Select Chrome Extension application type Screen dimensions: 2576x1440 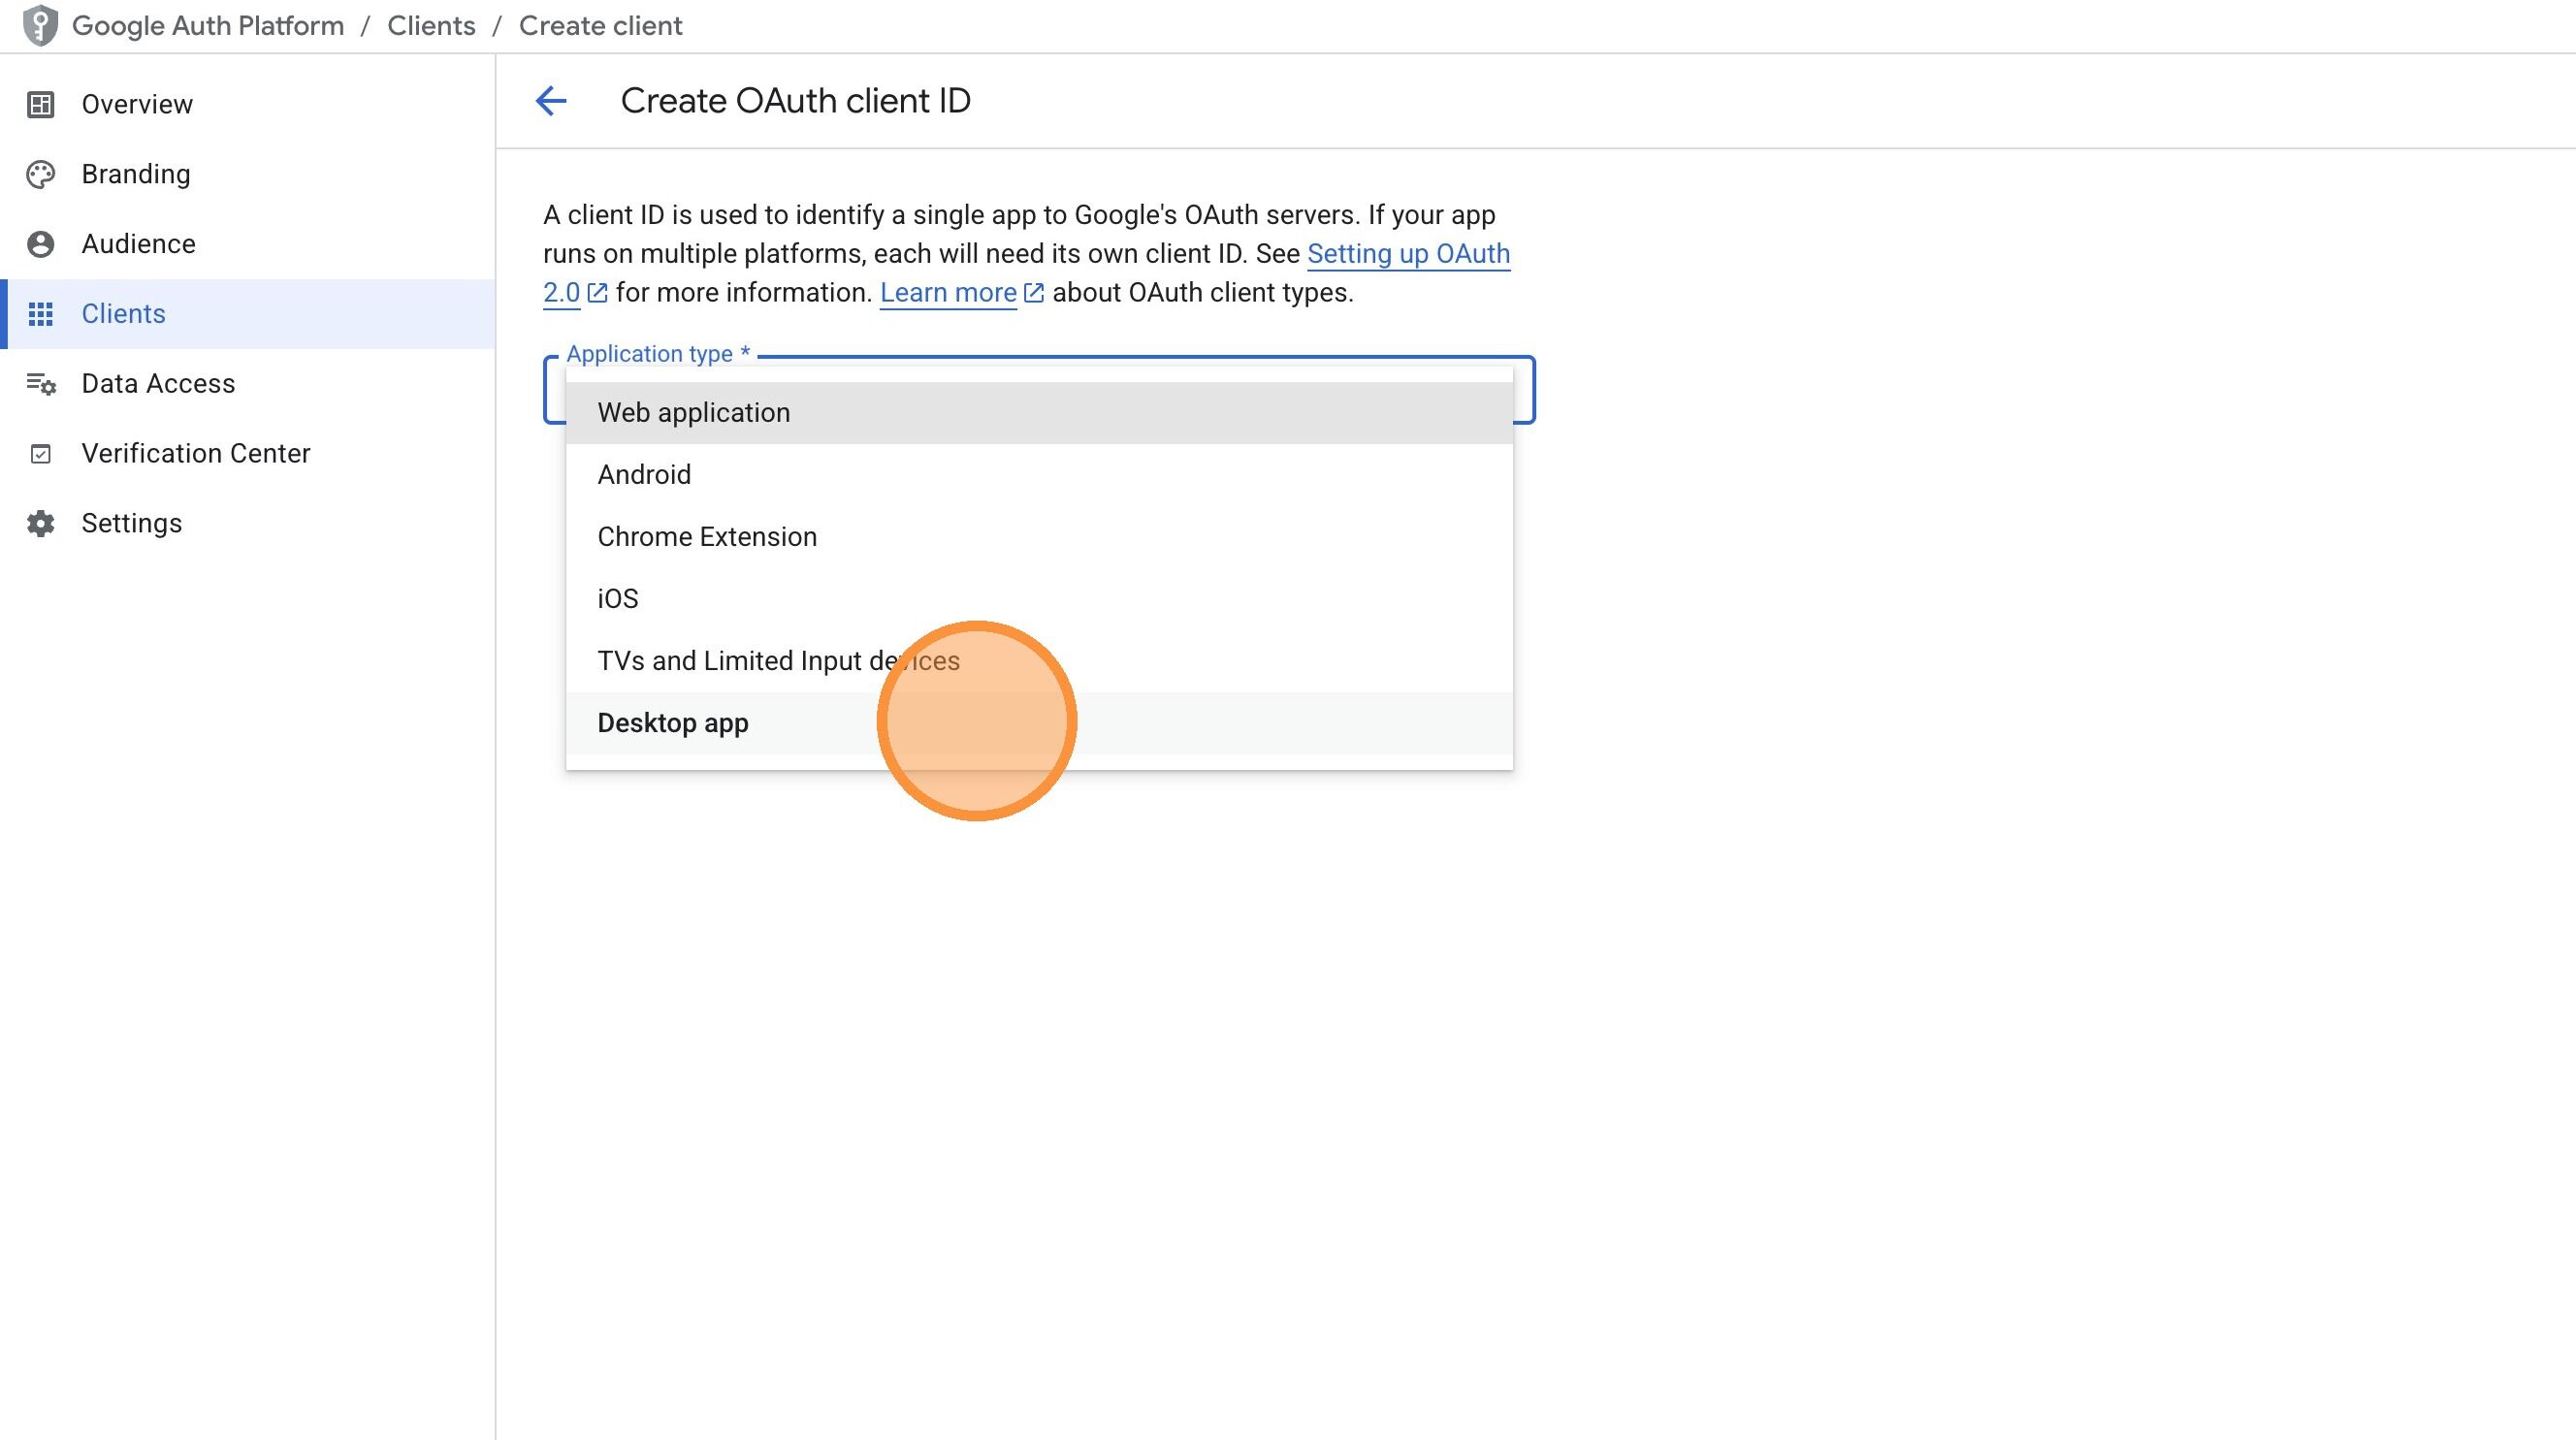tap(707, 536)
